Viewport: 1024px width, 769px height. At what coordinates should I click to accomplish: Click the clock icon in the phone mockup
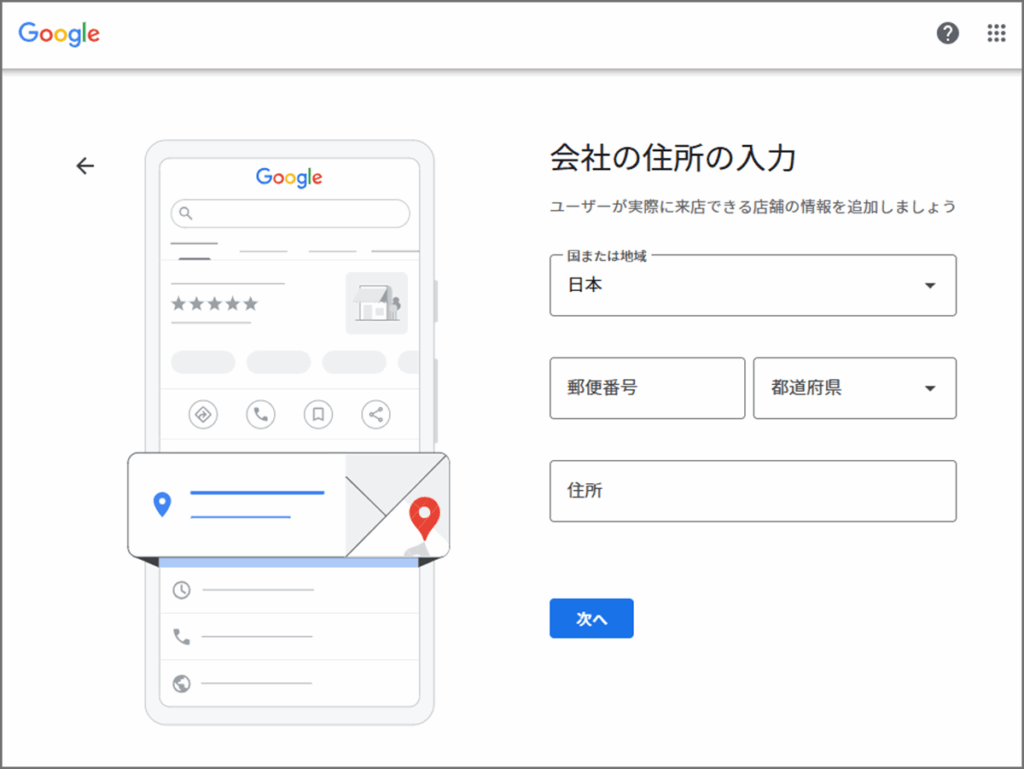tap(180, 591)
